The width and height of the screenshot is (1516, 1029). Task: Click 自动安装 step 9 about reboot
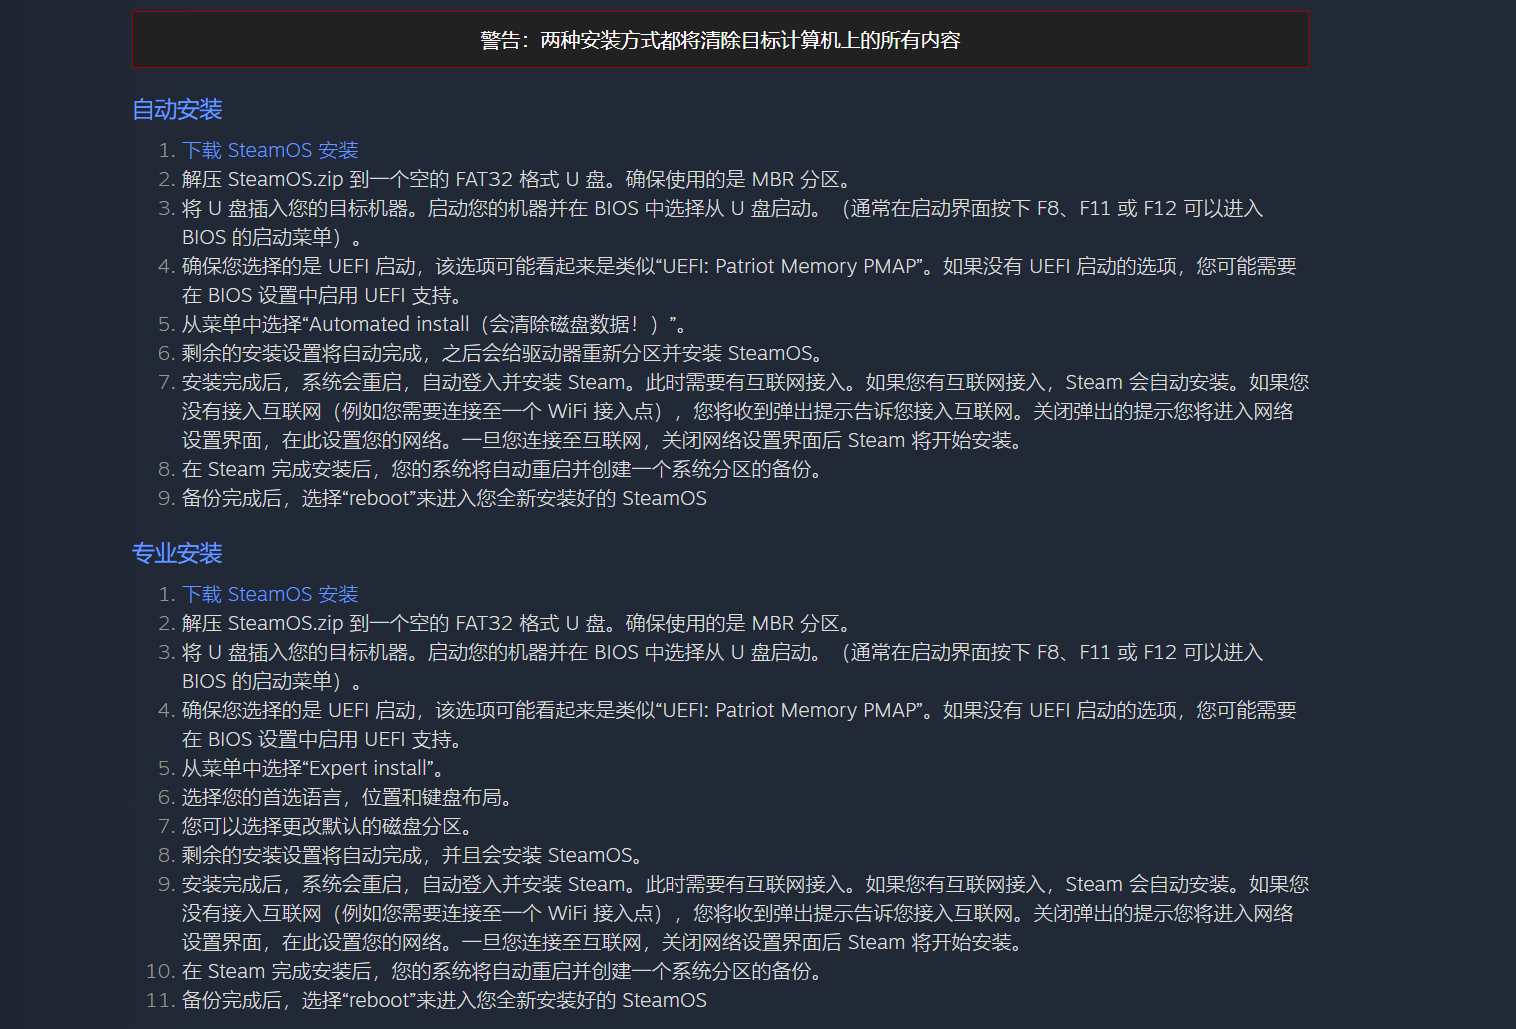(x=444, y=498)
